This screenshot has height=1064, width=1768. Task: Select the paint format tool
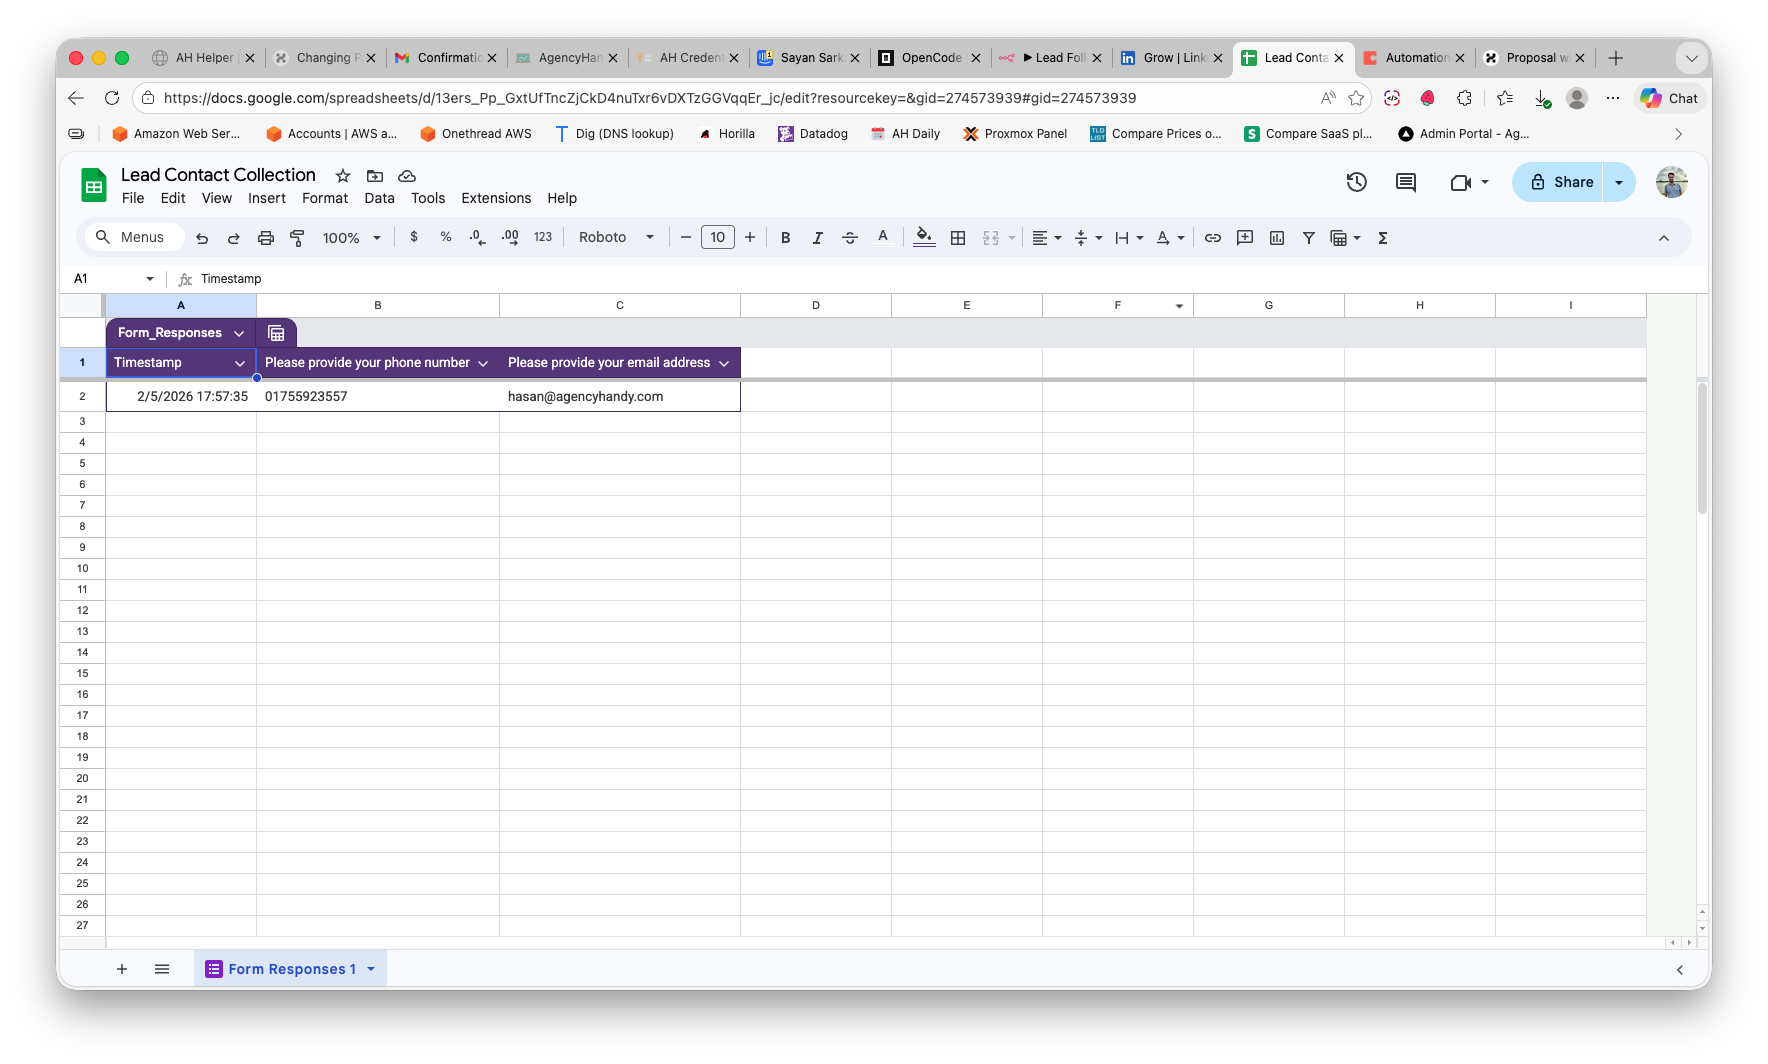(297, 237)
